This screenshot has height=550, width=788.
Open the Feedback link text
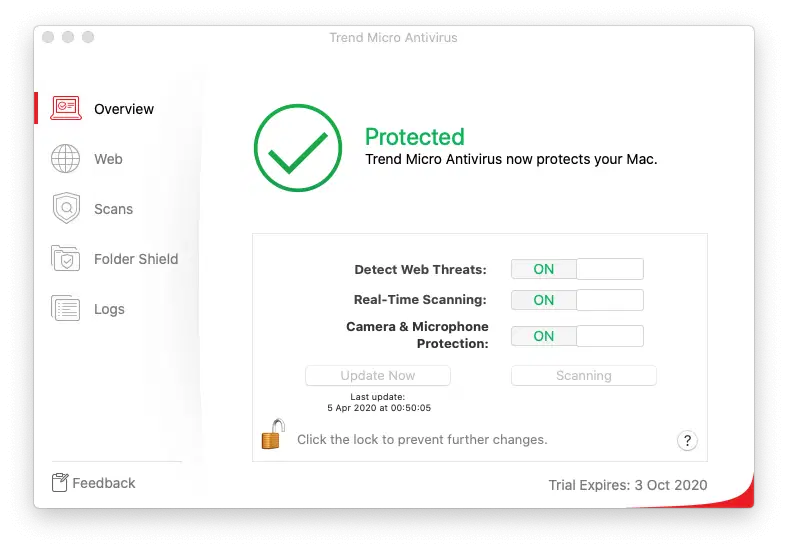point(104,483)
